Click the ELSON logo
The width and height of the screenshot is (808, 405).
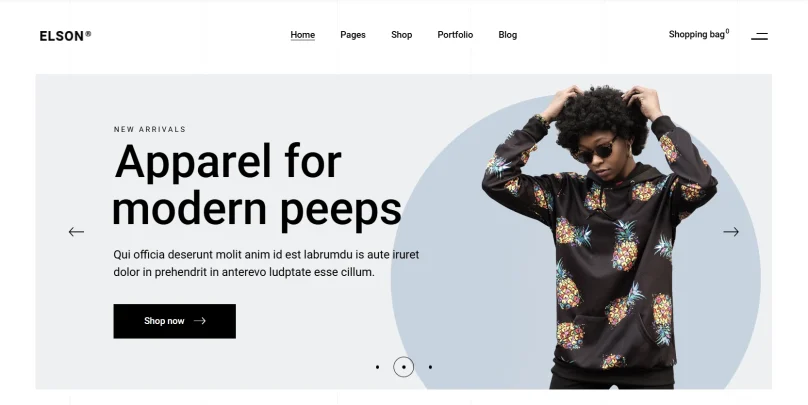[x=65, y=36]
